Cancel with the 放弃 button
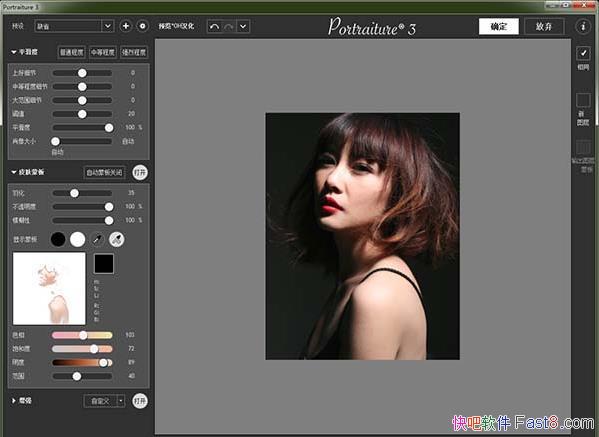 coord(544,26)
